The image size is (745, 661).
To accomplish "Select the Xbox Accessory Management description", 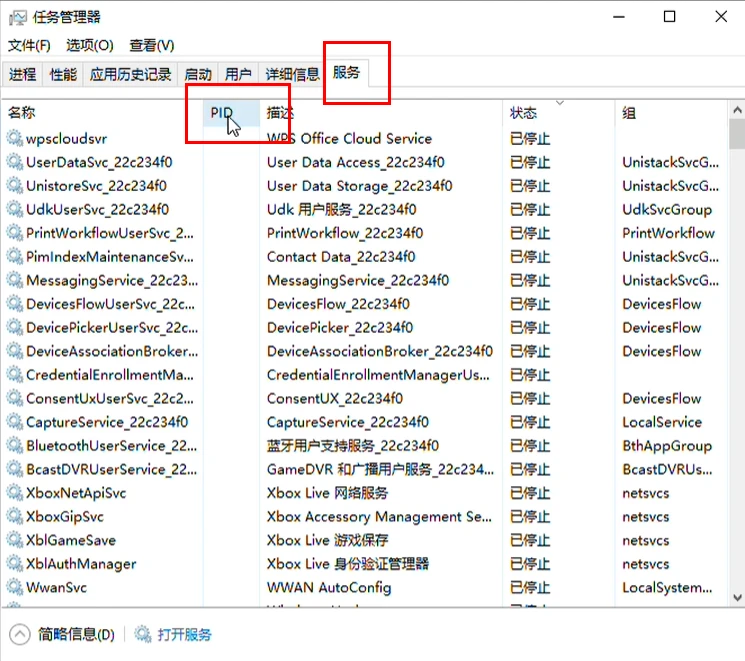I will tap(379, 516).
